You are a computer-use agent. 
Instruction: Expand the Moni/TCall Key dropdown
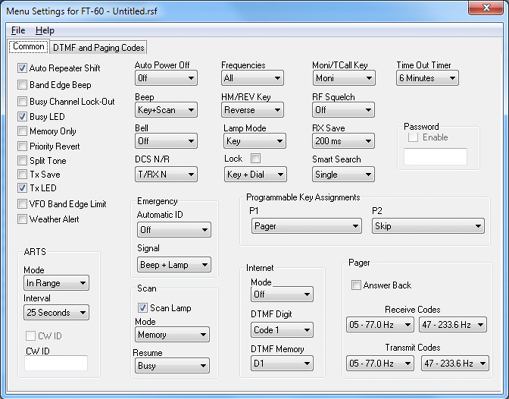344,78
